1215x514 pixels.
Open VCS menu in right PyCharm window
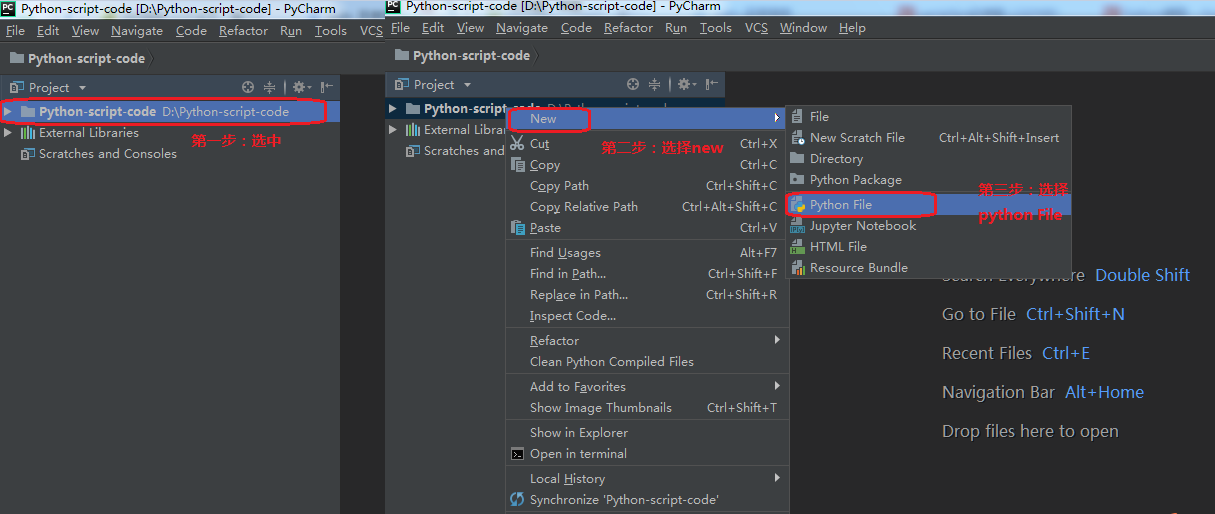click(x=756, y=28)
